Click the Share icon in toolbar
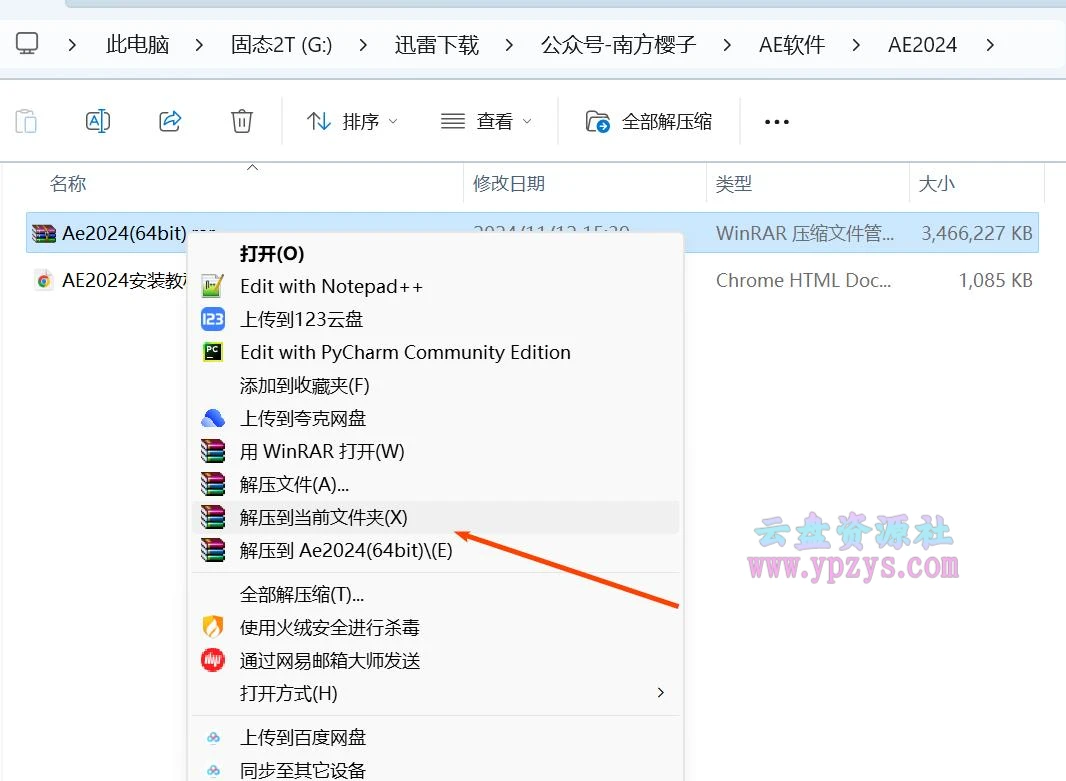1066x781 pixels. pos(170,121)
